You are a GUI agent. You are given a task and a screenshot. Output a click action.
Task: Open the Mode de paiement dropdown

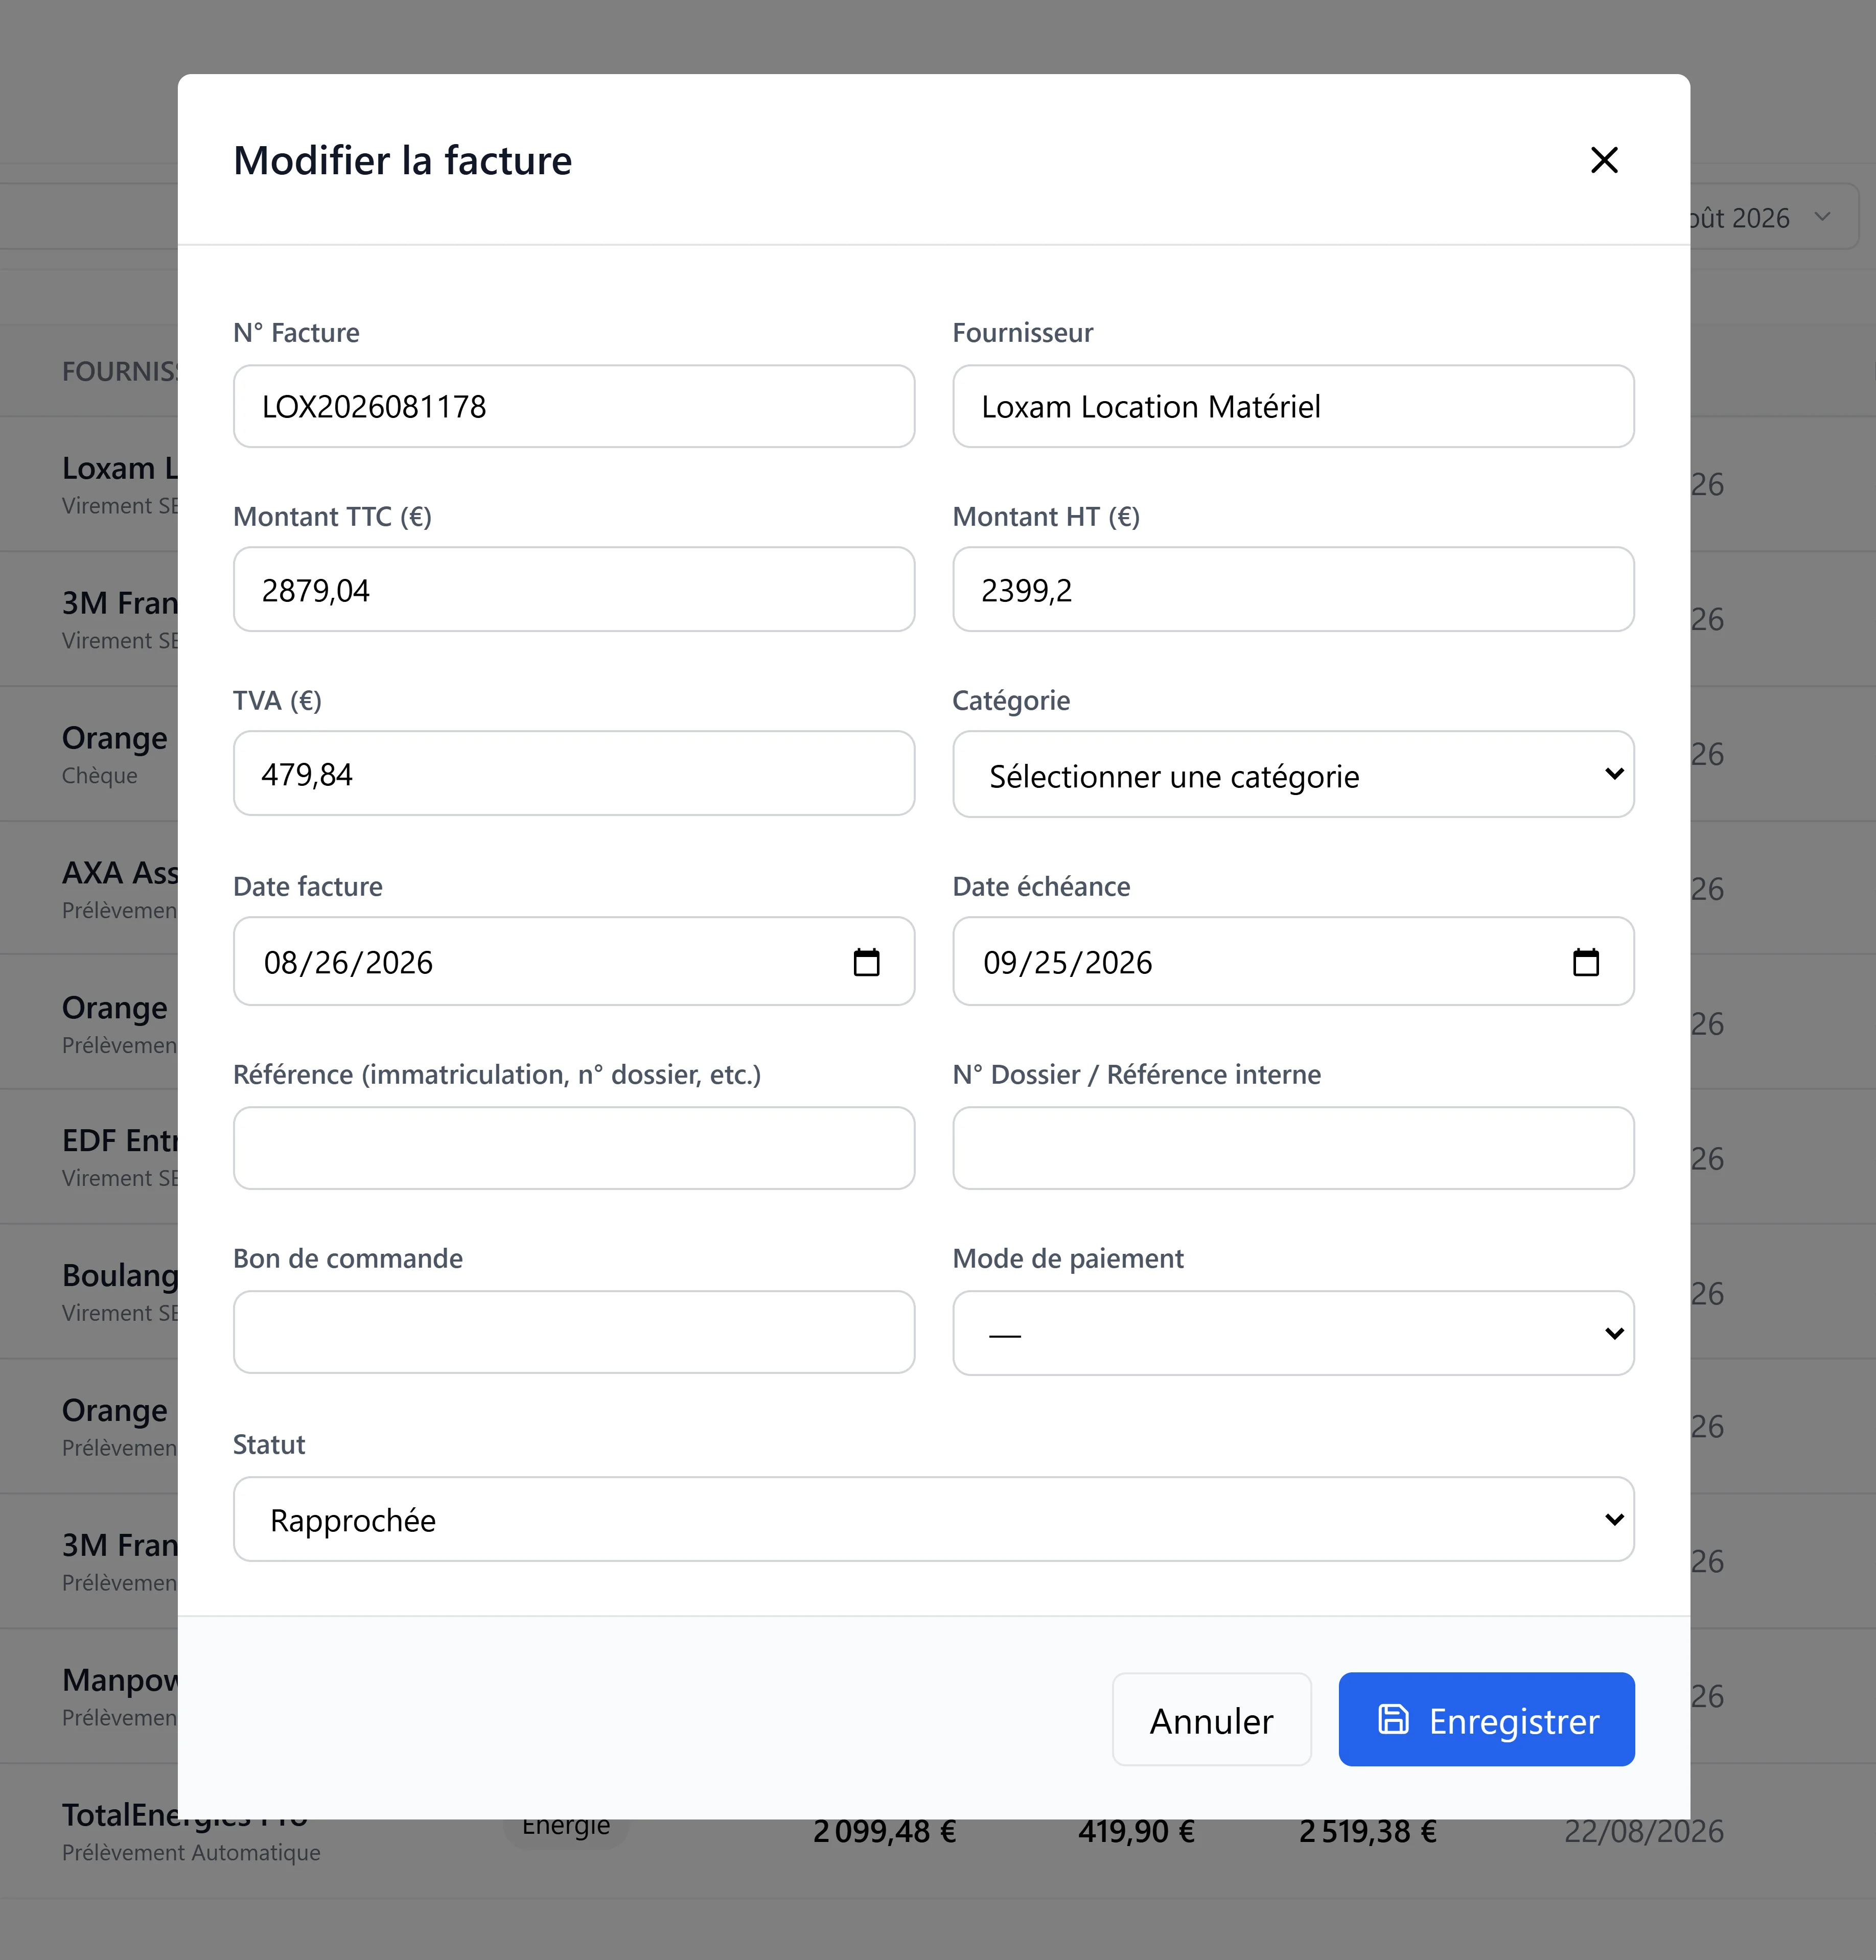tap(1293, 1333)
